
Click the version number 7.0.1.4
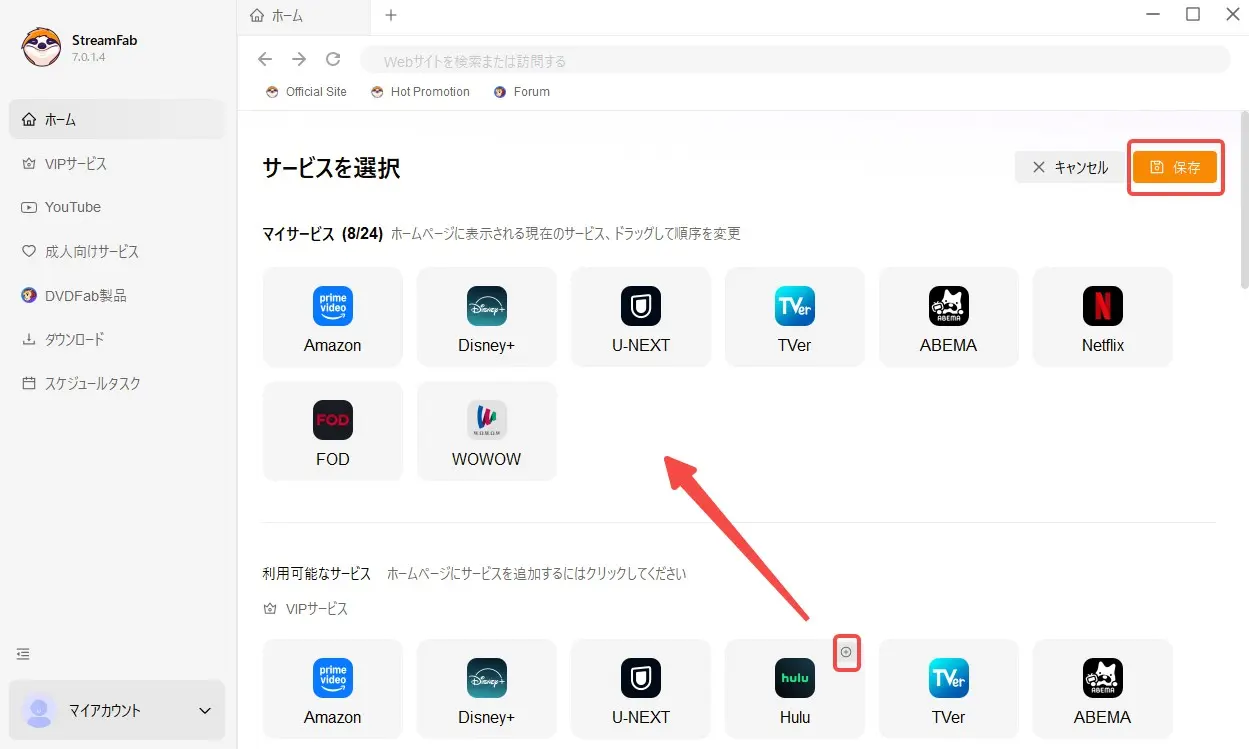pyautogui.click(x=89, y=57)
